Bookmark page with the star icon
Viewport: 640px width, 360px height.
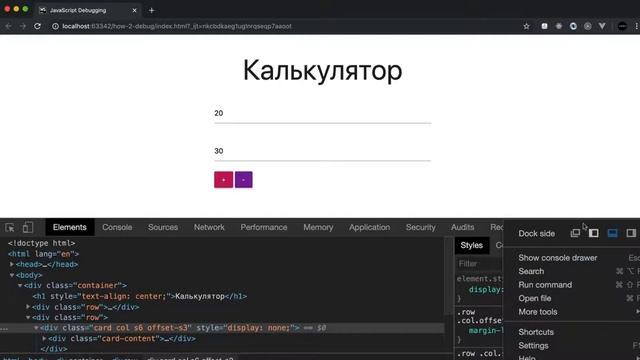click(527, 26)
